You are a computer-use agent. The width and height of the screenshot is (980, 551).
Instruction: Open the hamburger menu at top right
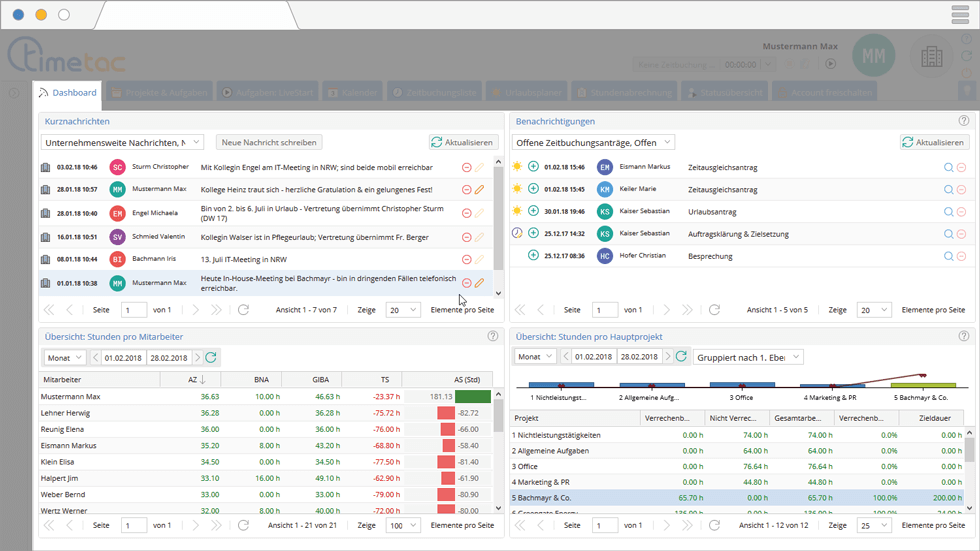961,14
